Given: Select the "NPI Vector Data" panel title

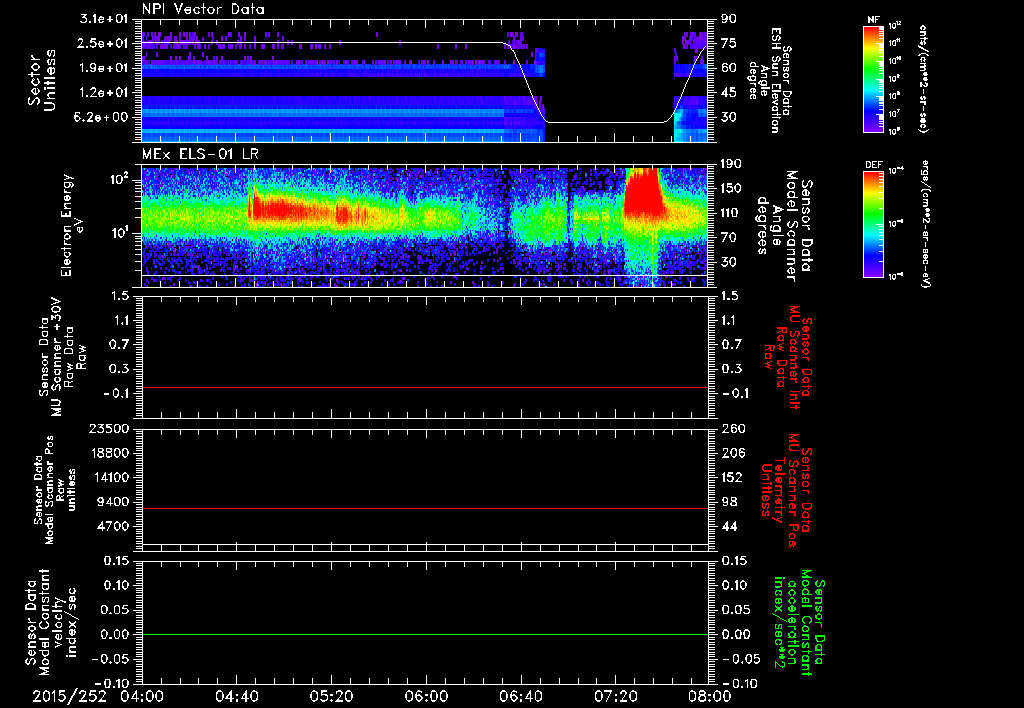Looking at the screenshot, I should coord(203,9).
